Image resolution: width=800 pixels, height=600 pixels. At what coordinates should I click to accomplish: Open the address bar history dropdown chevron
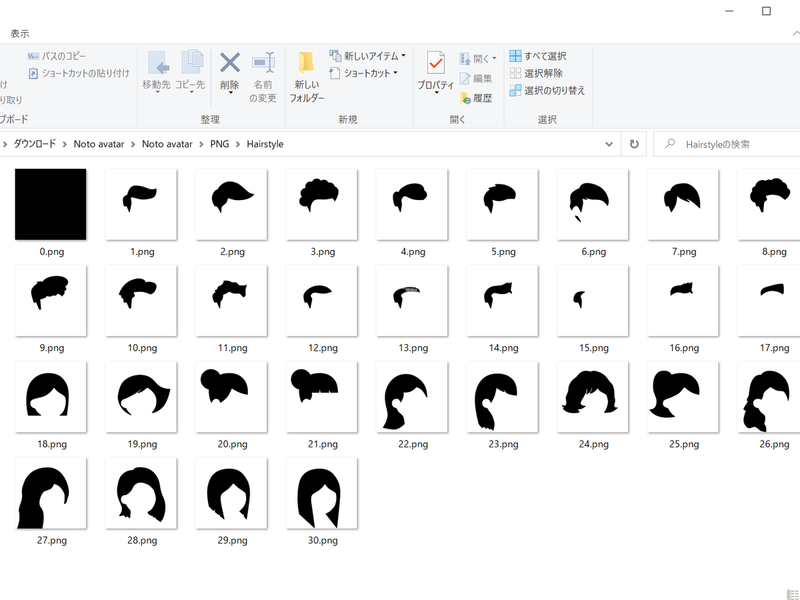610,144
